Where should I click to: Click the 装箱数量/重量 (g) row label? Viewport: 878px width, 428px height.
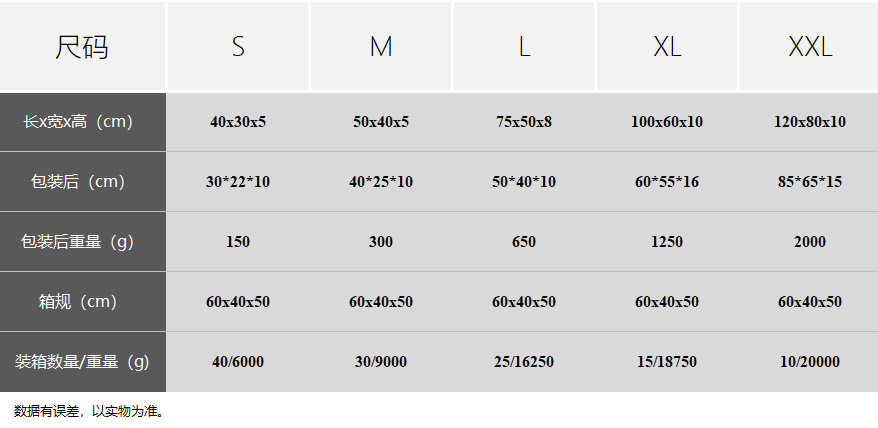82,362
